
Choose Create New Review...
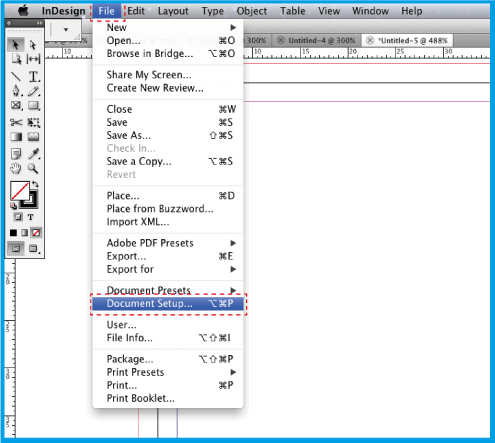click(168, 88)
